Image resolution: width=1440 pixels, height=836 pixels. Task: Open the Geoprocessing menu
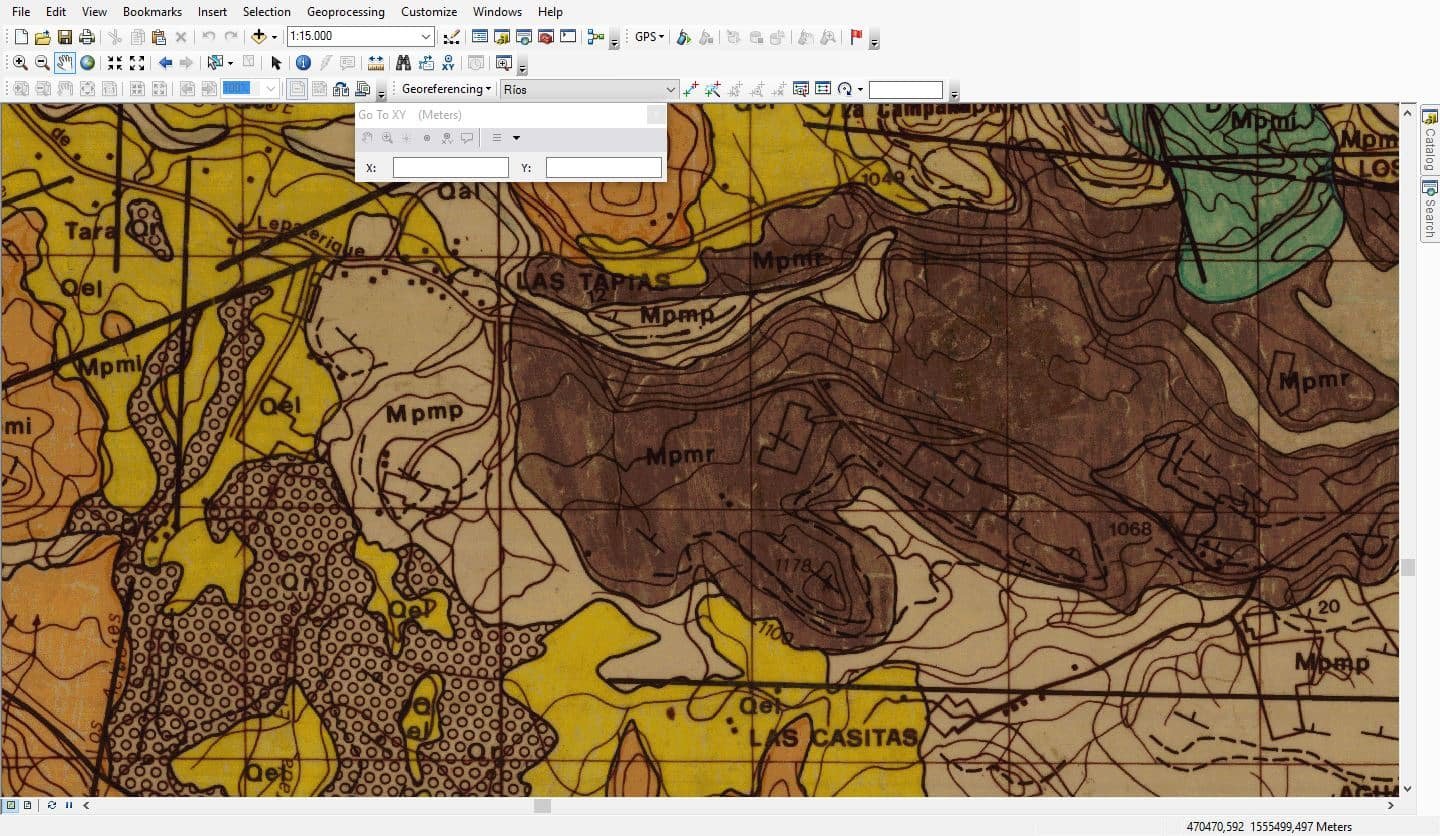[345, 12]
